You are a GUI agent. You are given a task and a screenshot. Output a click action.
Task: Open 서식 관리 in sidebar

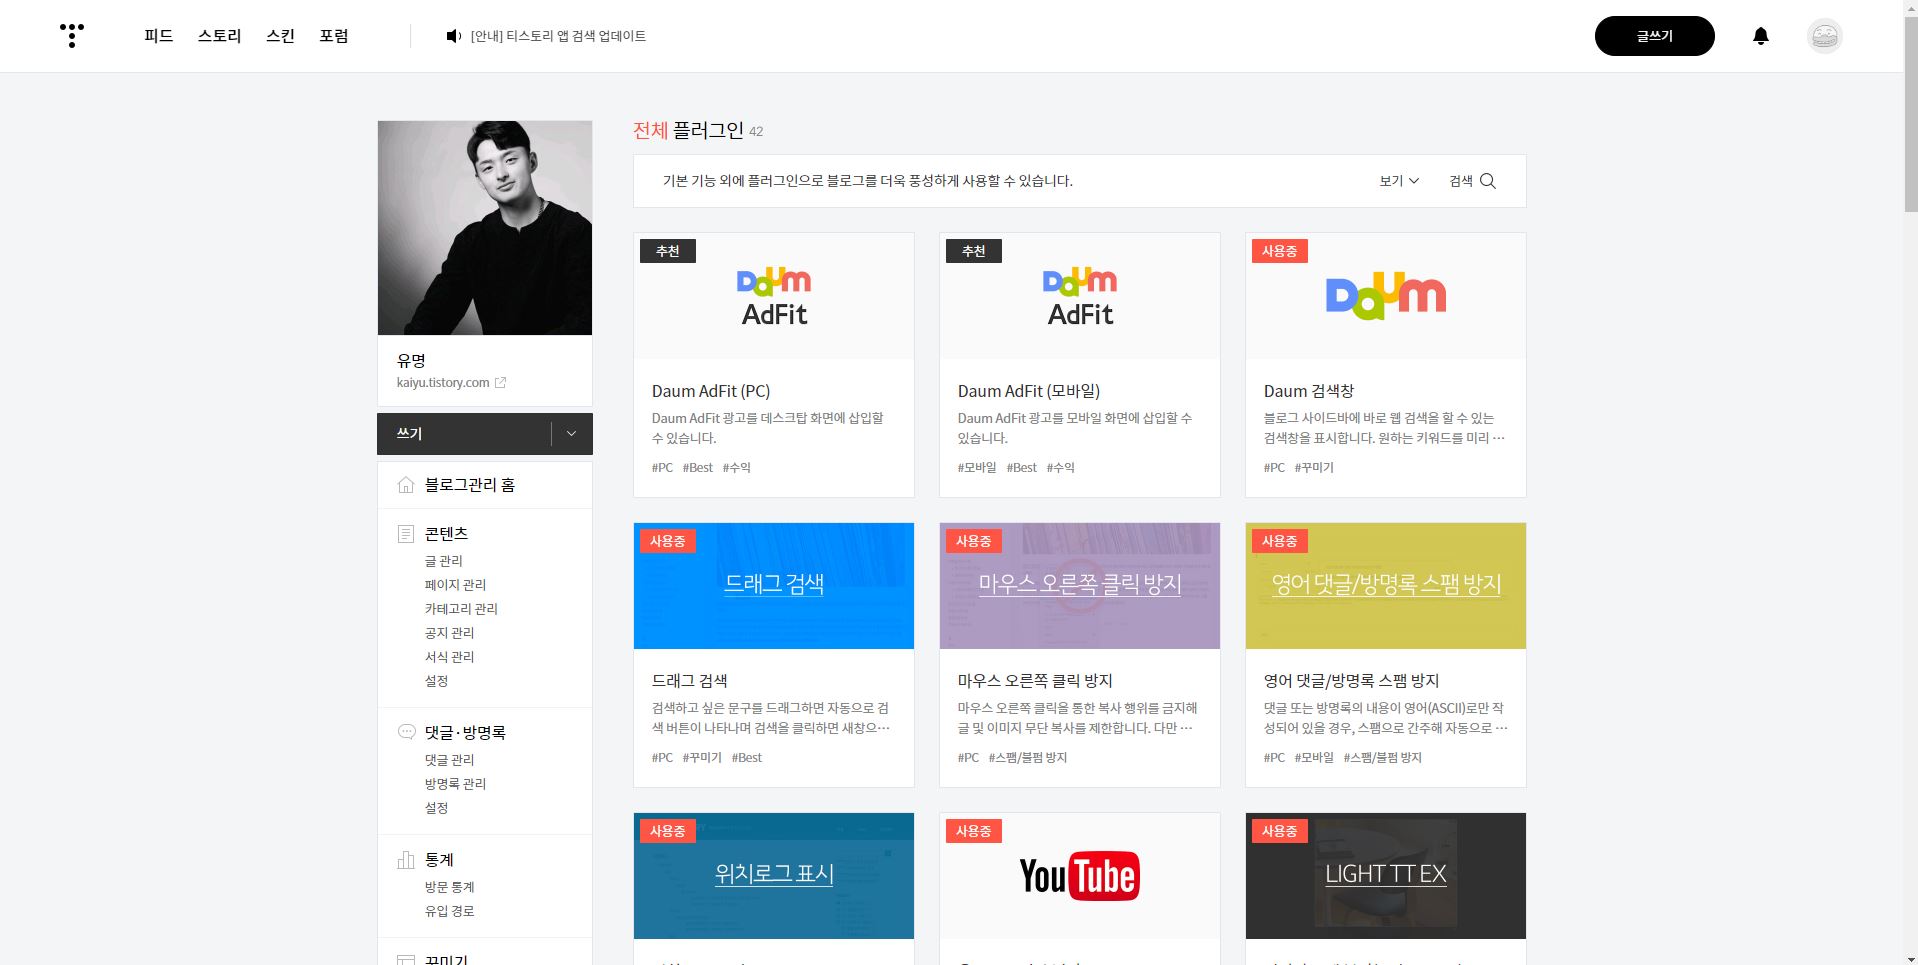point(449,657)
